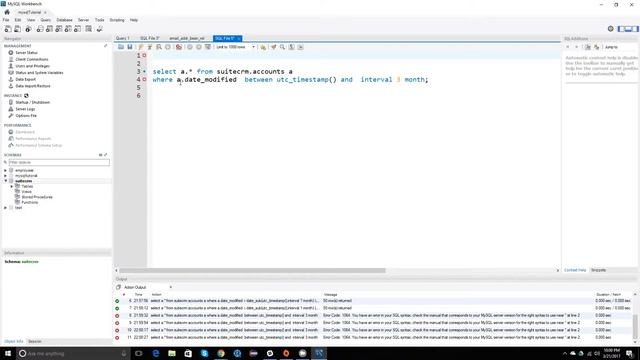The width and height of the screenshot is (640, 360).
Task: Open Options File under Instance
Action: pos(26,116)
